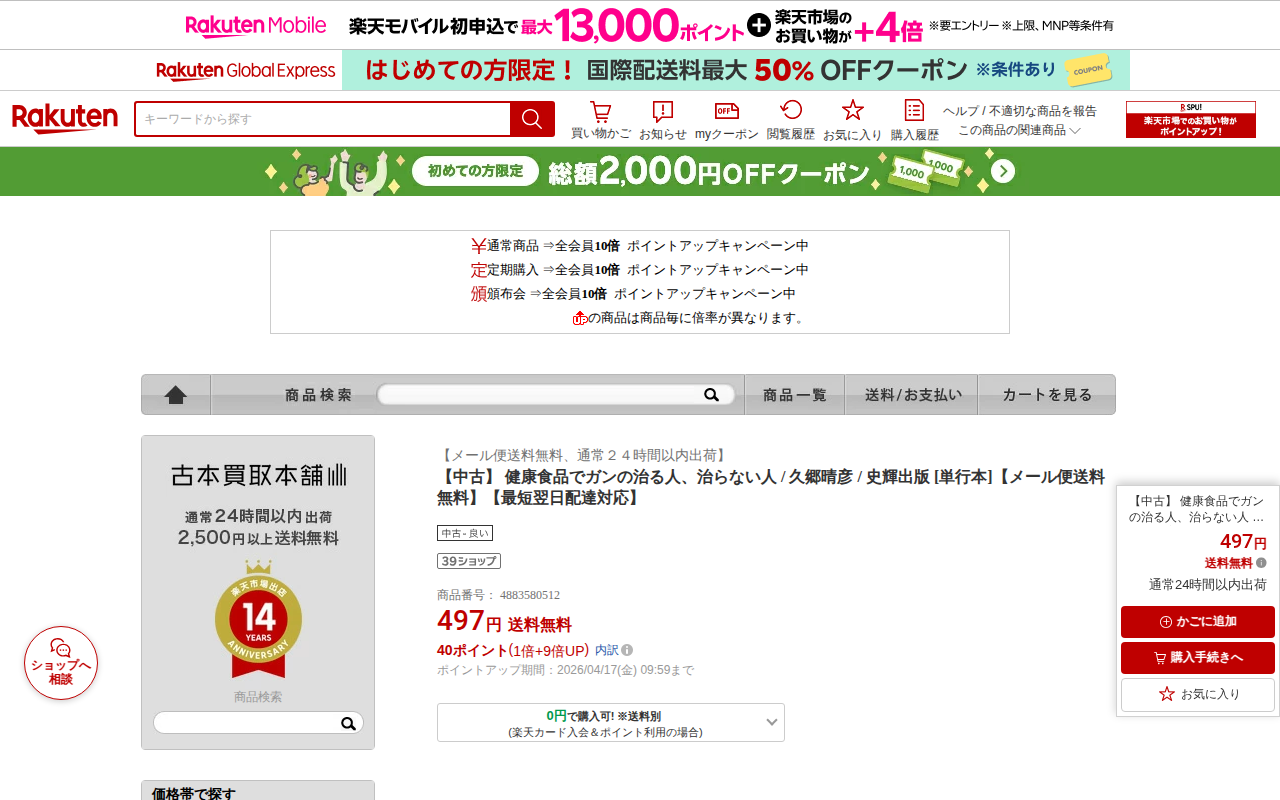Open favorites (お気に入り) star in header

(x=852, y=120)
